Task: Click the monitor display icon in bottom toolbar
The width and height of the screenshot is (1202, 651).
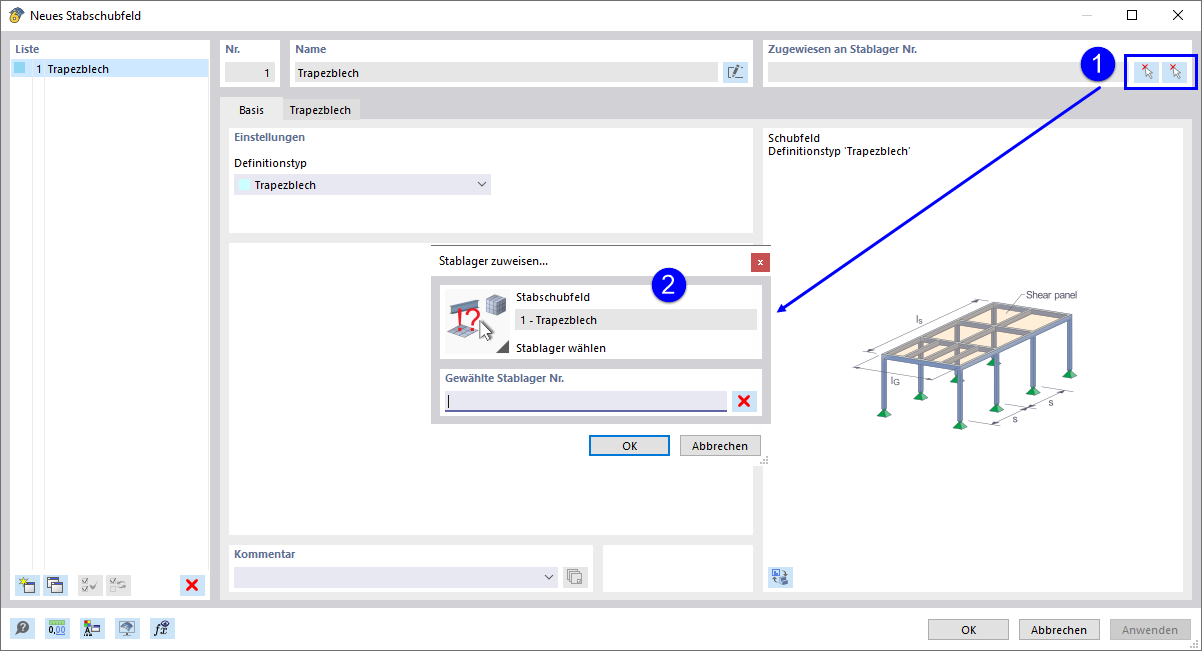Action: (127, 628)
